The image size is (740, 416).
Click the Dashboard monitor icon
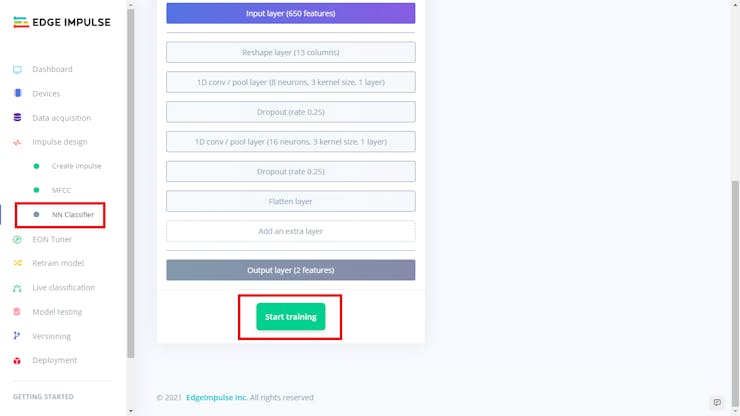click(x=17, y=70)
